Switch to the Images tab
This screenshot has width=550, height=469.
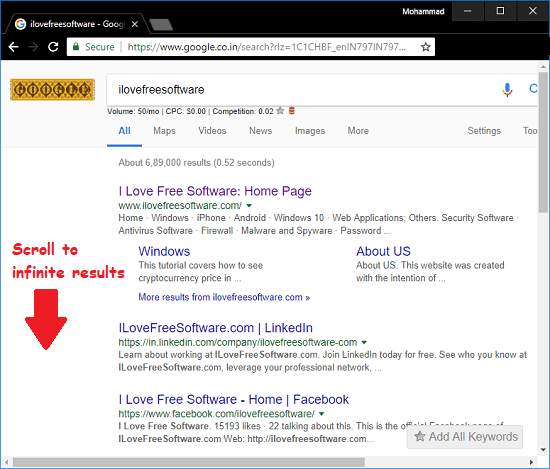(x=310, y=131)
